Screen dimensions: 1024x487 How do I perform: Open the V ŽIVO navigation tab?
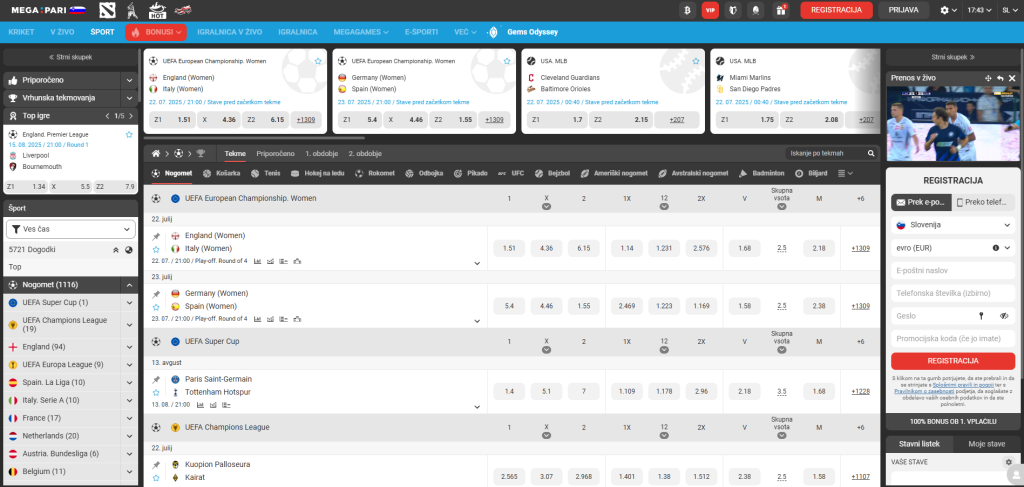point(63,32)
